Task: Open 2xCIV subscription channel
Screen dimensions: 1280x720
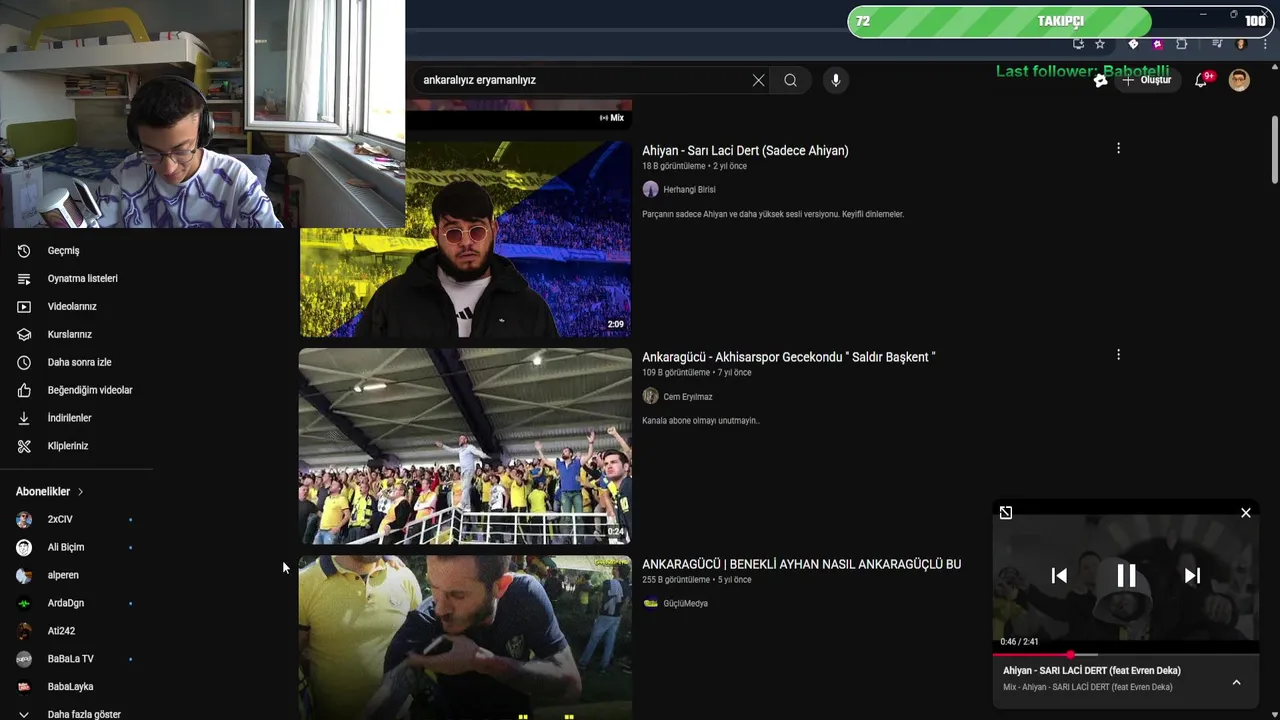Action: [60, 520]
